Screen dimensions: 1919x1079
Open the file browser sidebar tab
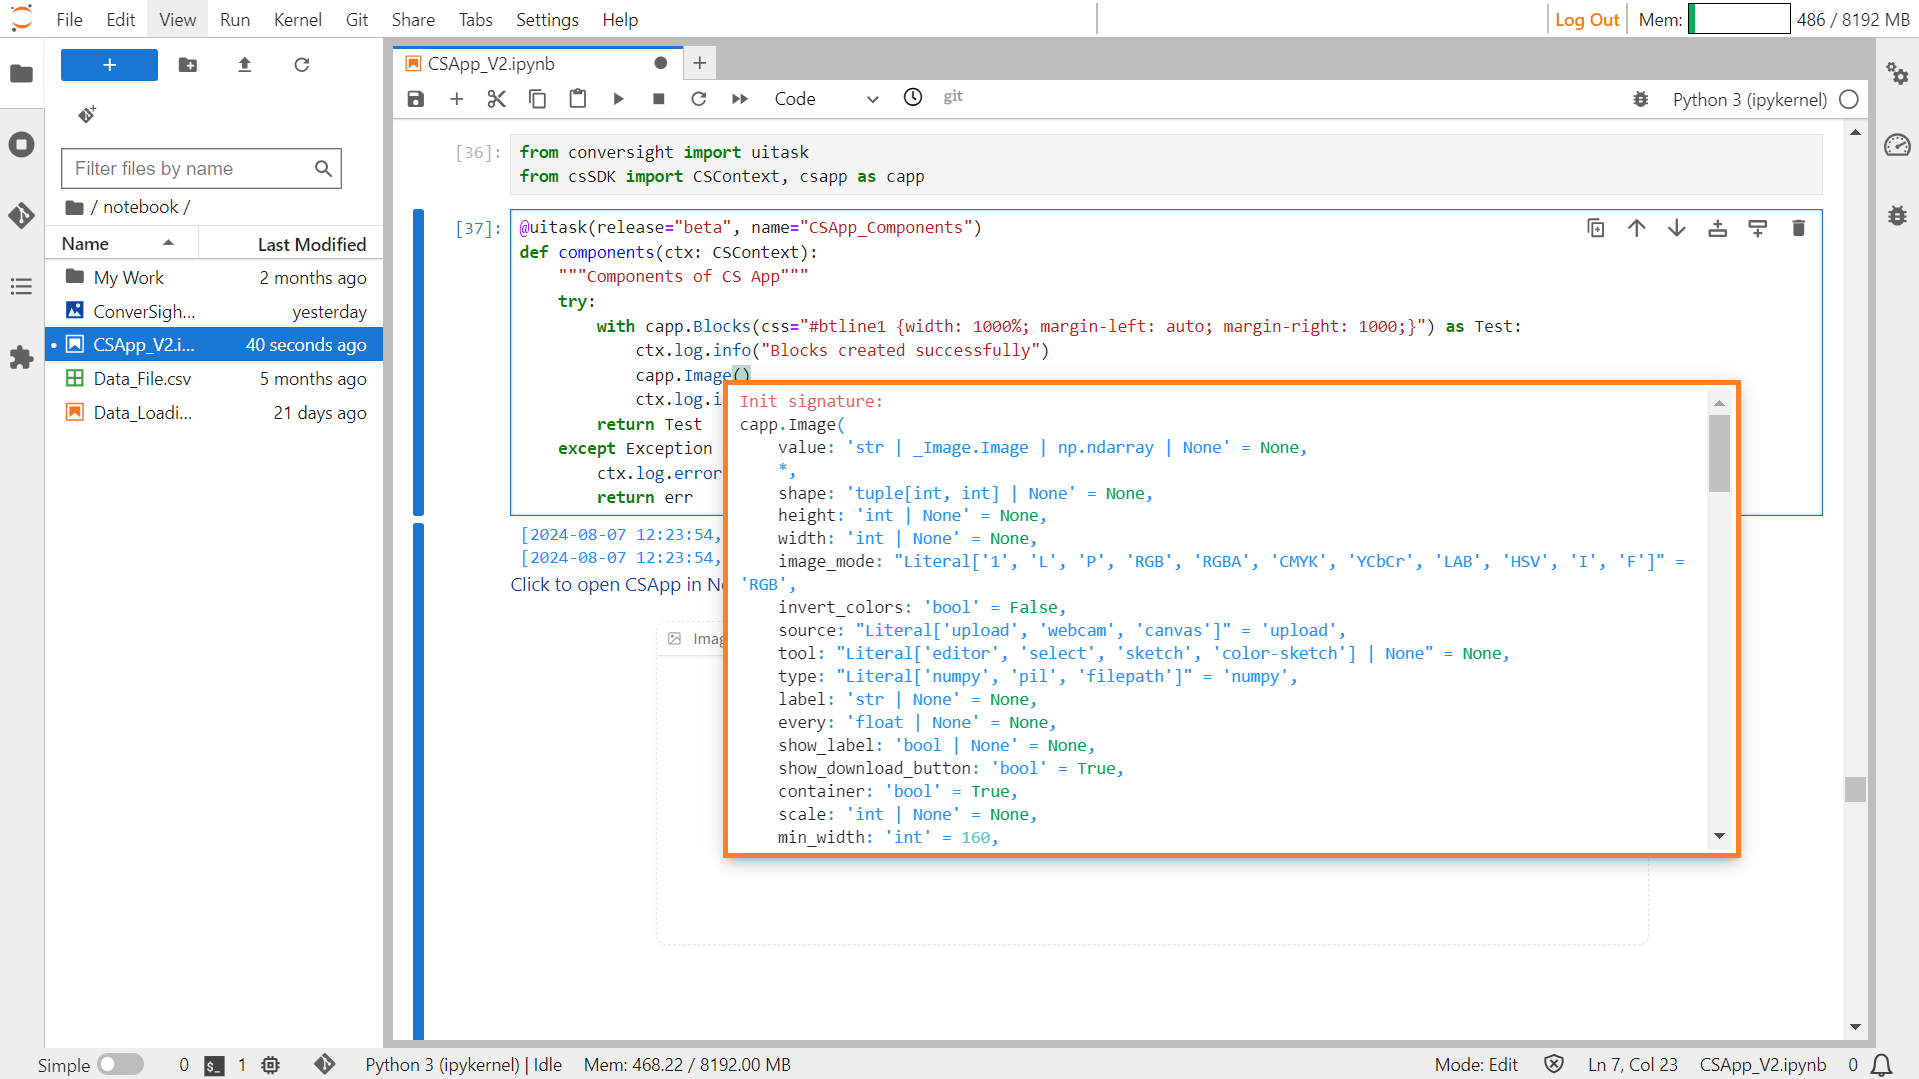click(21, 74)
